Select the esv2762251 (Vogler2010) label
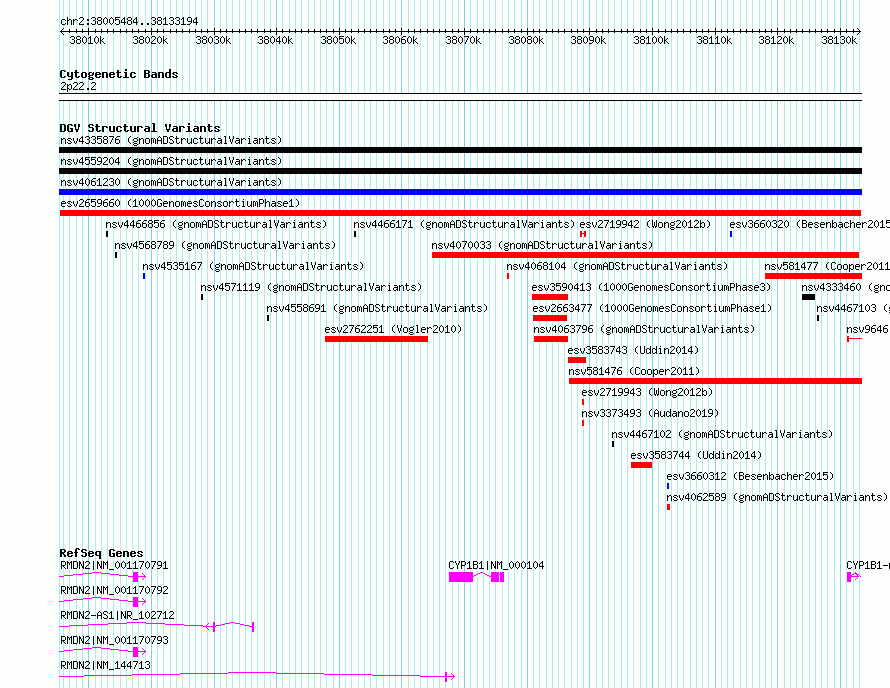Viewport: 890px width, 688px height. [x=393, y=329]
